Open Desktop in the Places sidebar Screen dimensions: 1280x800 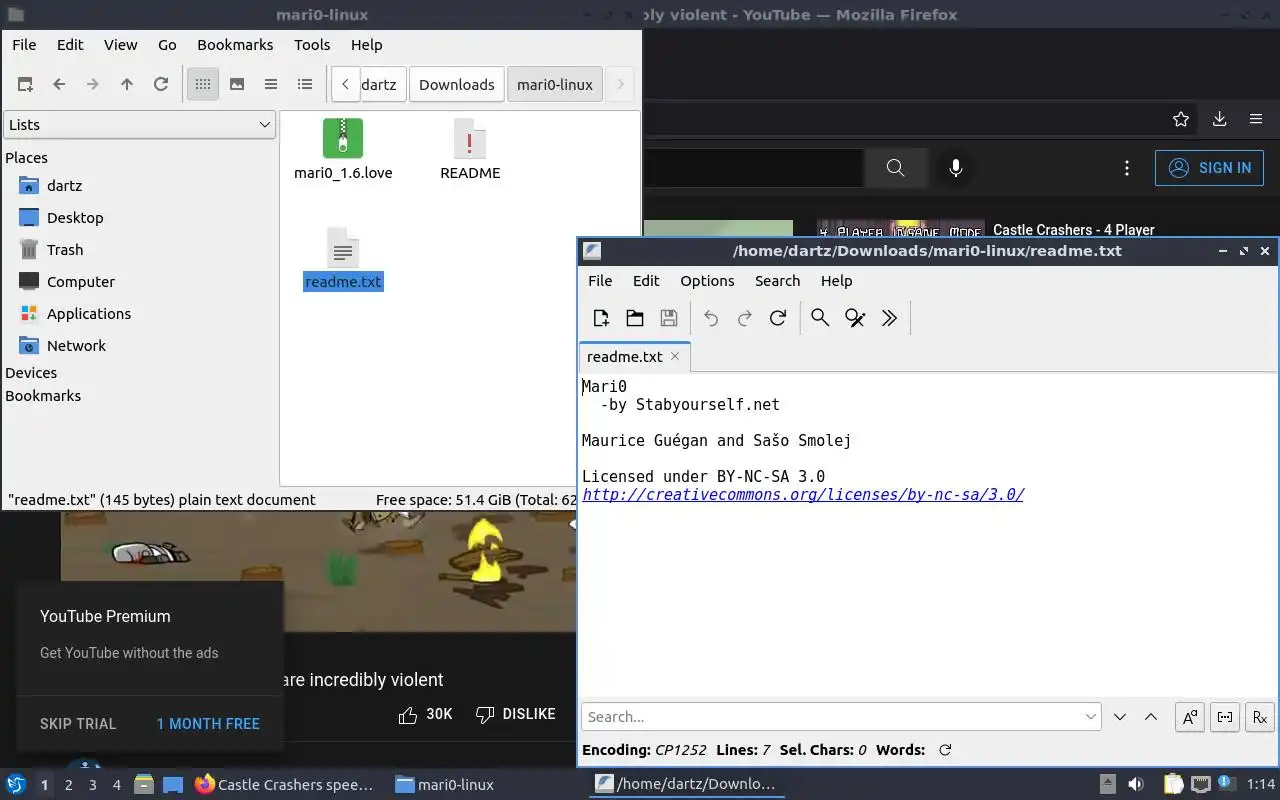pyautogui.click(x=75, y=218)
